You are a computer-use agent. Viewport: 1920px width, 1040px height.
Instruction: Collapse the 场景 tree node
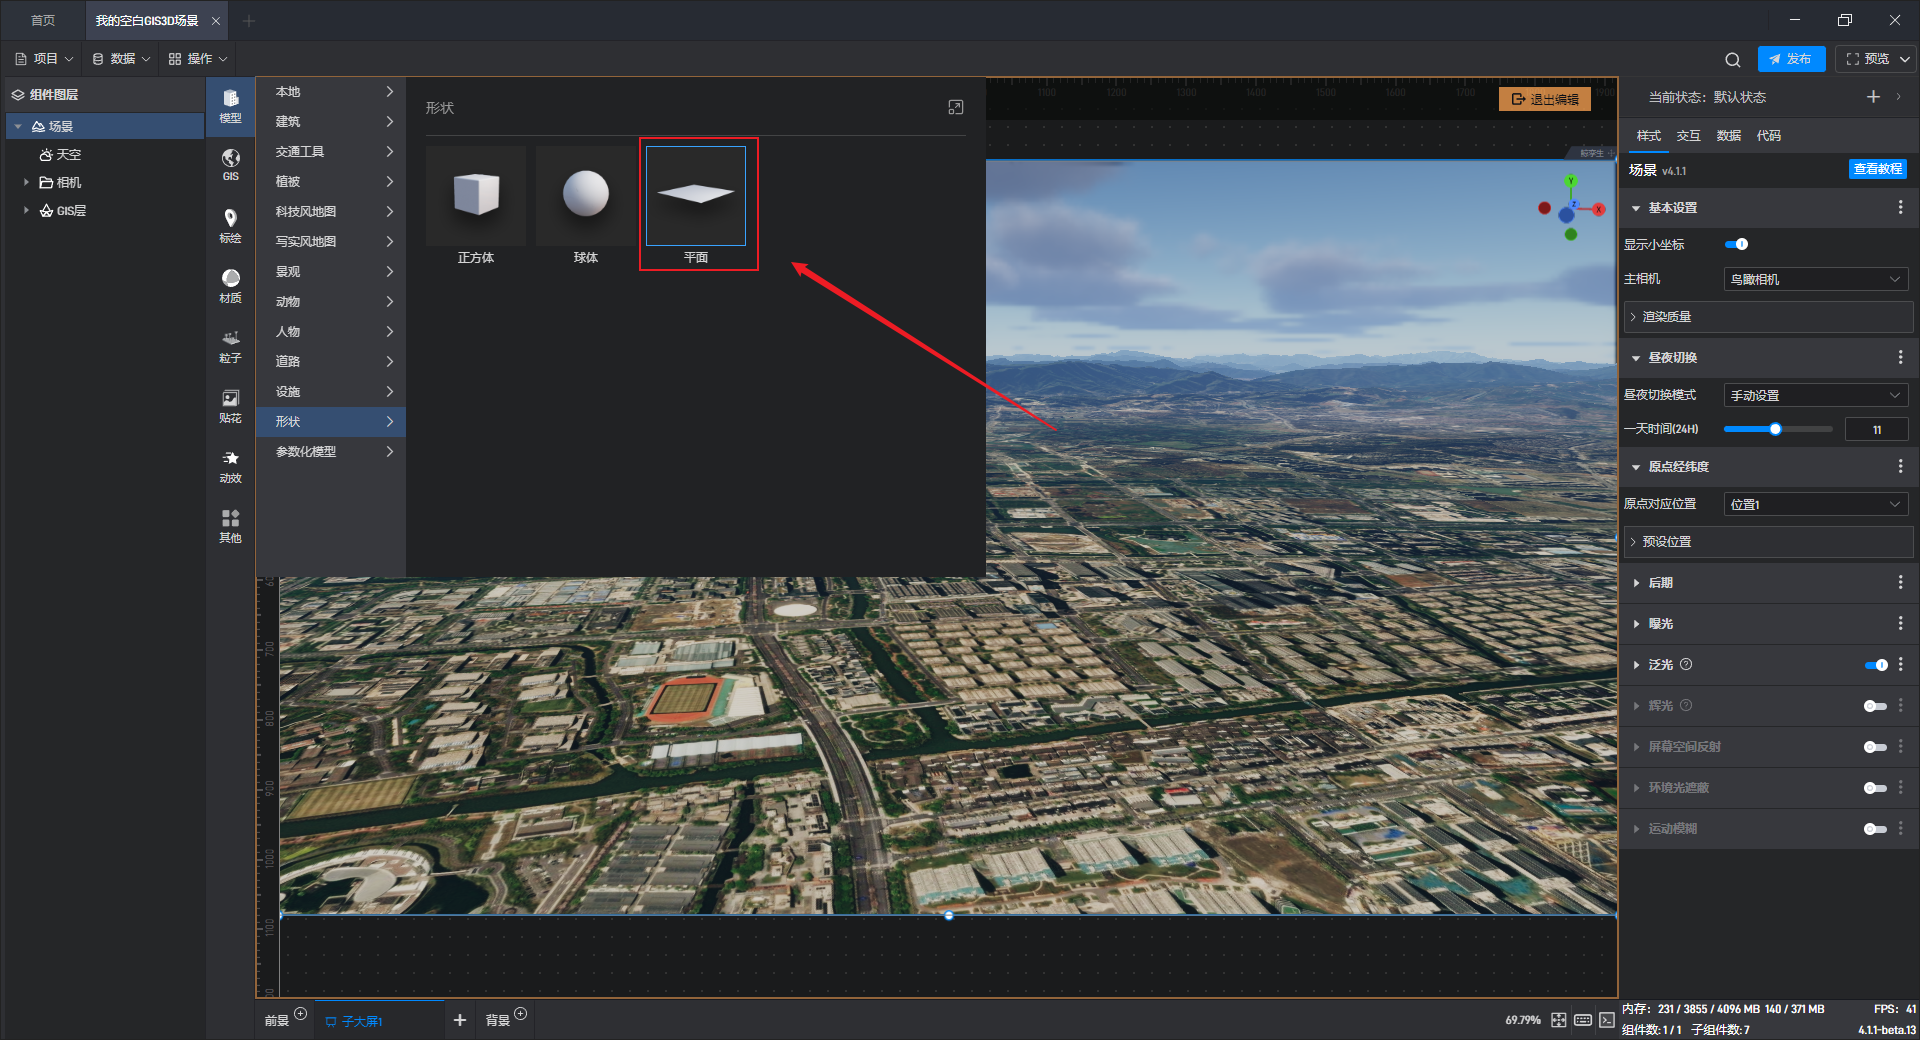(x=18, y=126)
